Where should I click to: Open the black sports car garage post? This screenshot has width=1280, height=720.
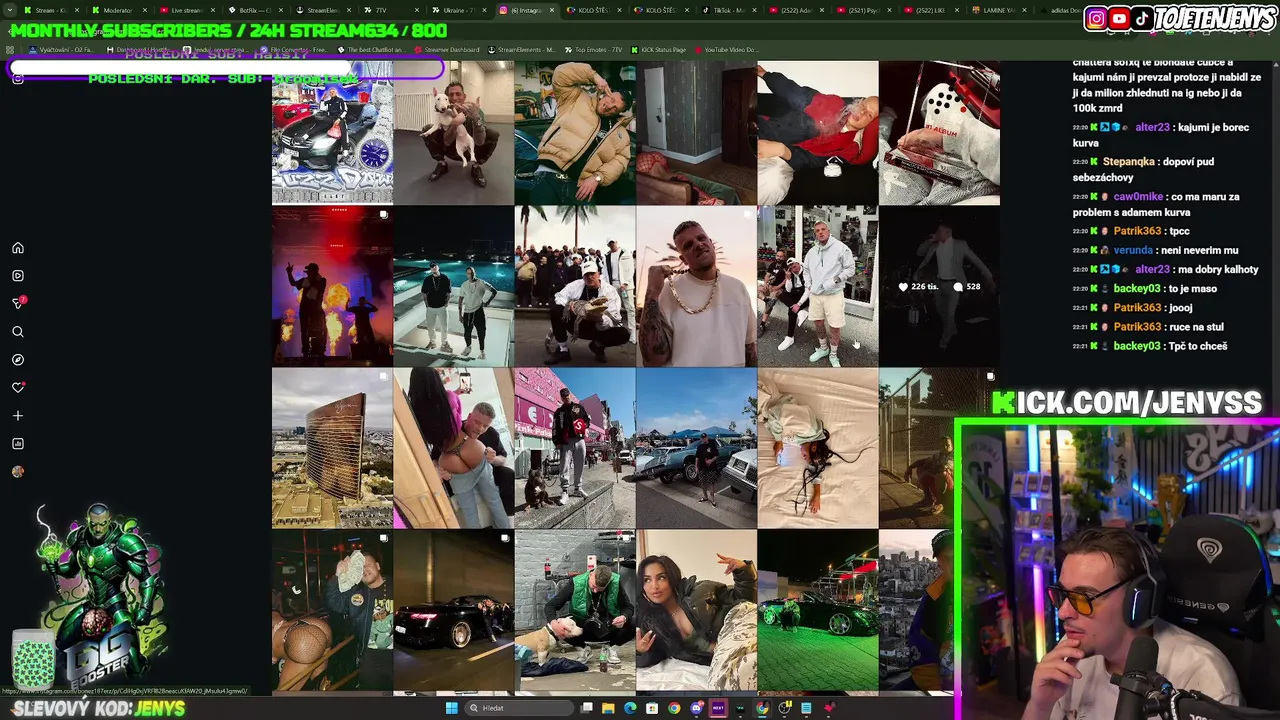click(x=453, y=610)
